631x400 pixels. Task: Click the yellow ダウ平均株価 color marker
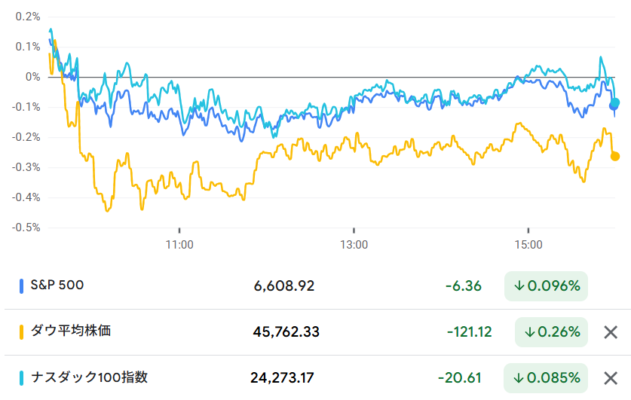(21, 332)
